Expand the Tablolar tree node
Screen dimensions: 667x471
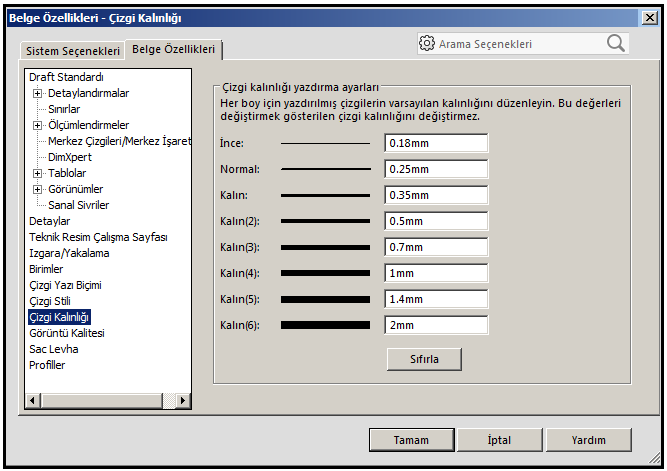[x=38, y=173]
